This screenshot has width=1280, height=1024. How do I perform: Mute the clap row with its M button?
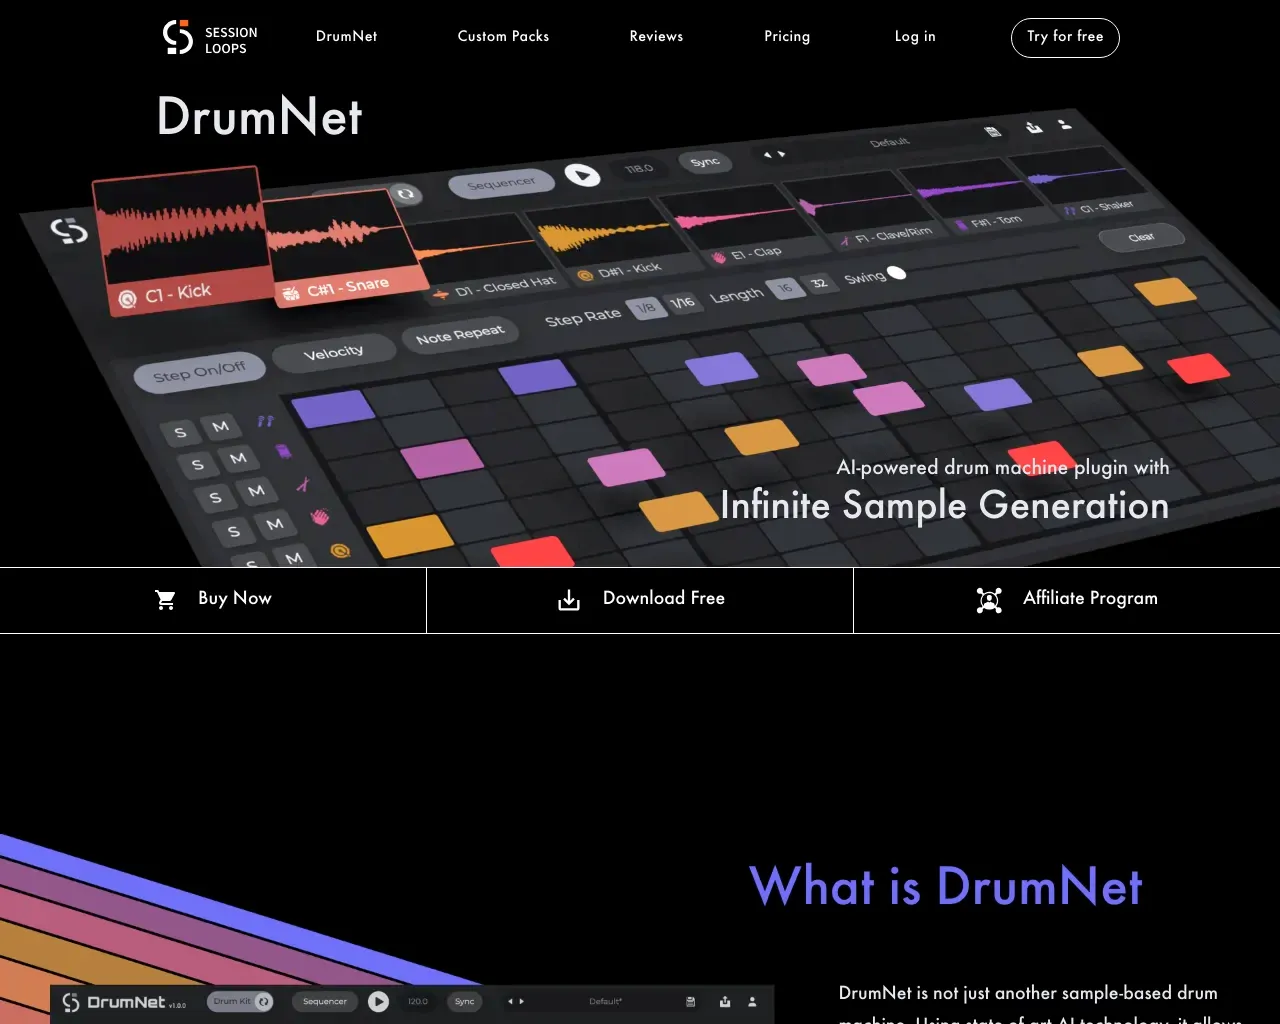(x=275, y=523)
